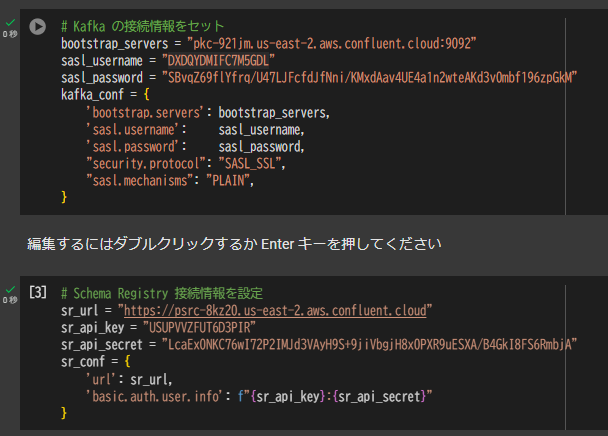Screen dimensions: 608x436
Task: Click the closing brace of kafka_conf
Action: click(64, 197)
